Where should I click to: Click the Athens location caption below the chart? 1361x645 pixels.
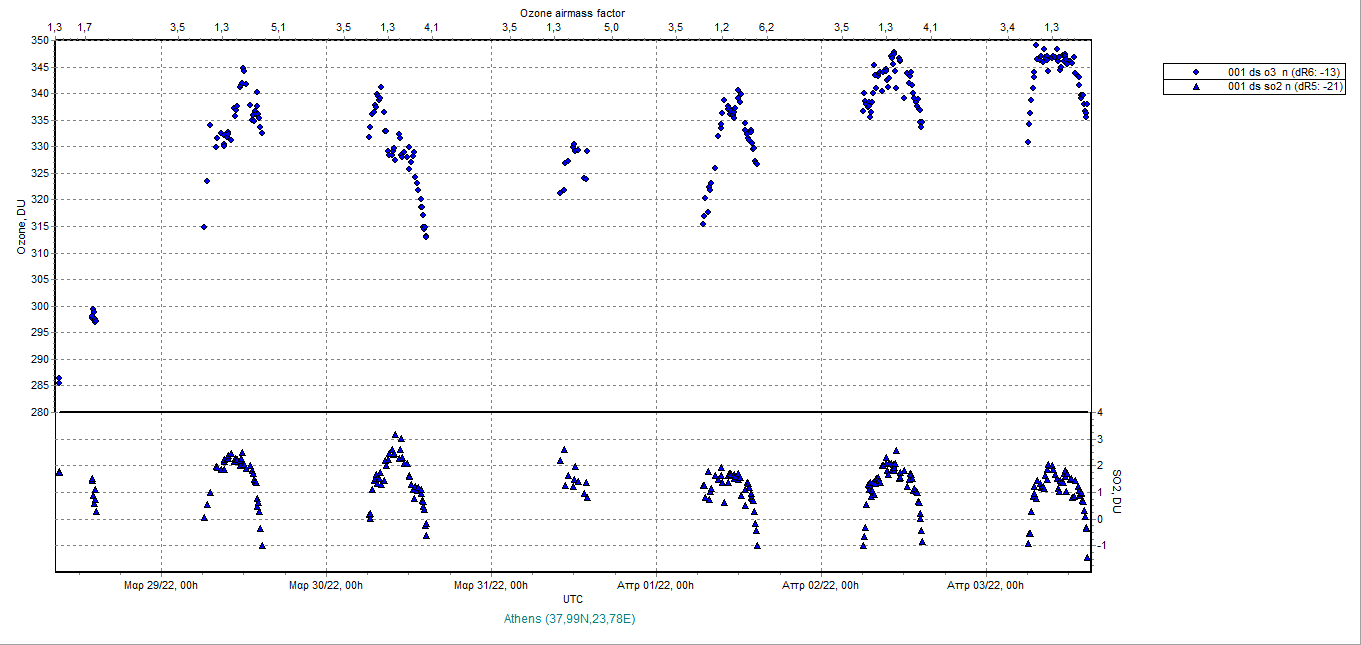pos(571,619)
